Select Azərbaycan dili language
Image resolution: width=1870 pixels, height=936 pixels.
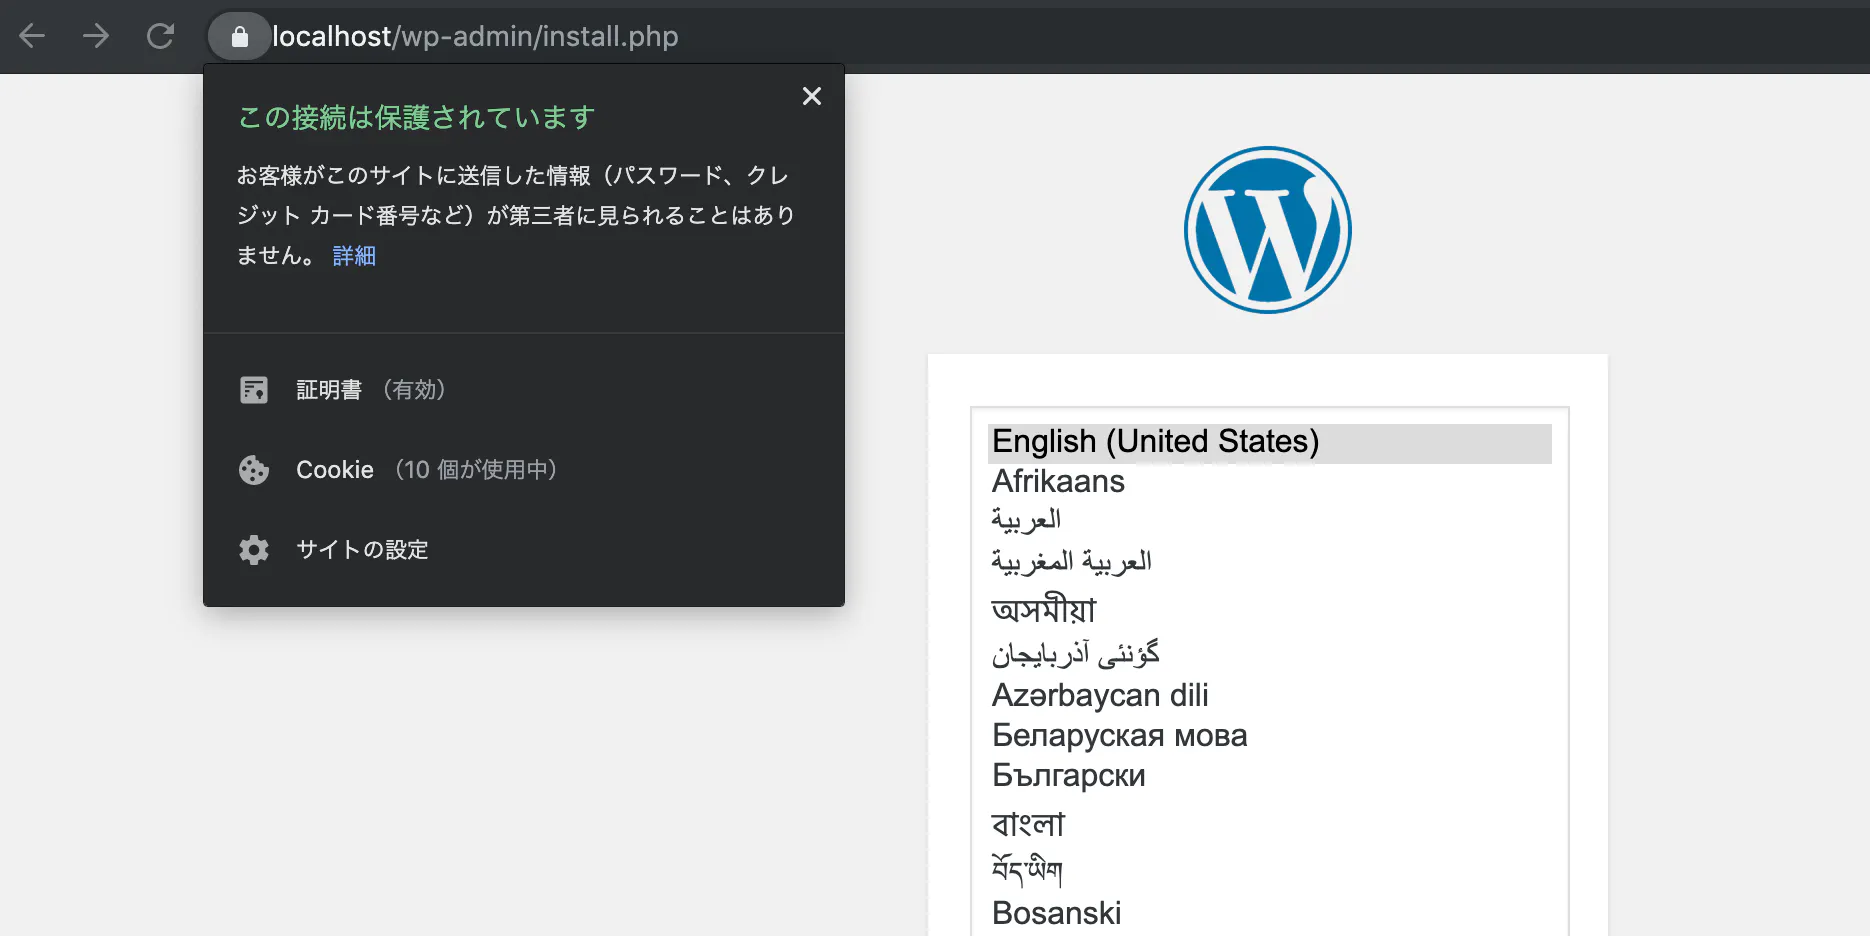click(1100, 695)
